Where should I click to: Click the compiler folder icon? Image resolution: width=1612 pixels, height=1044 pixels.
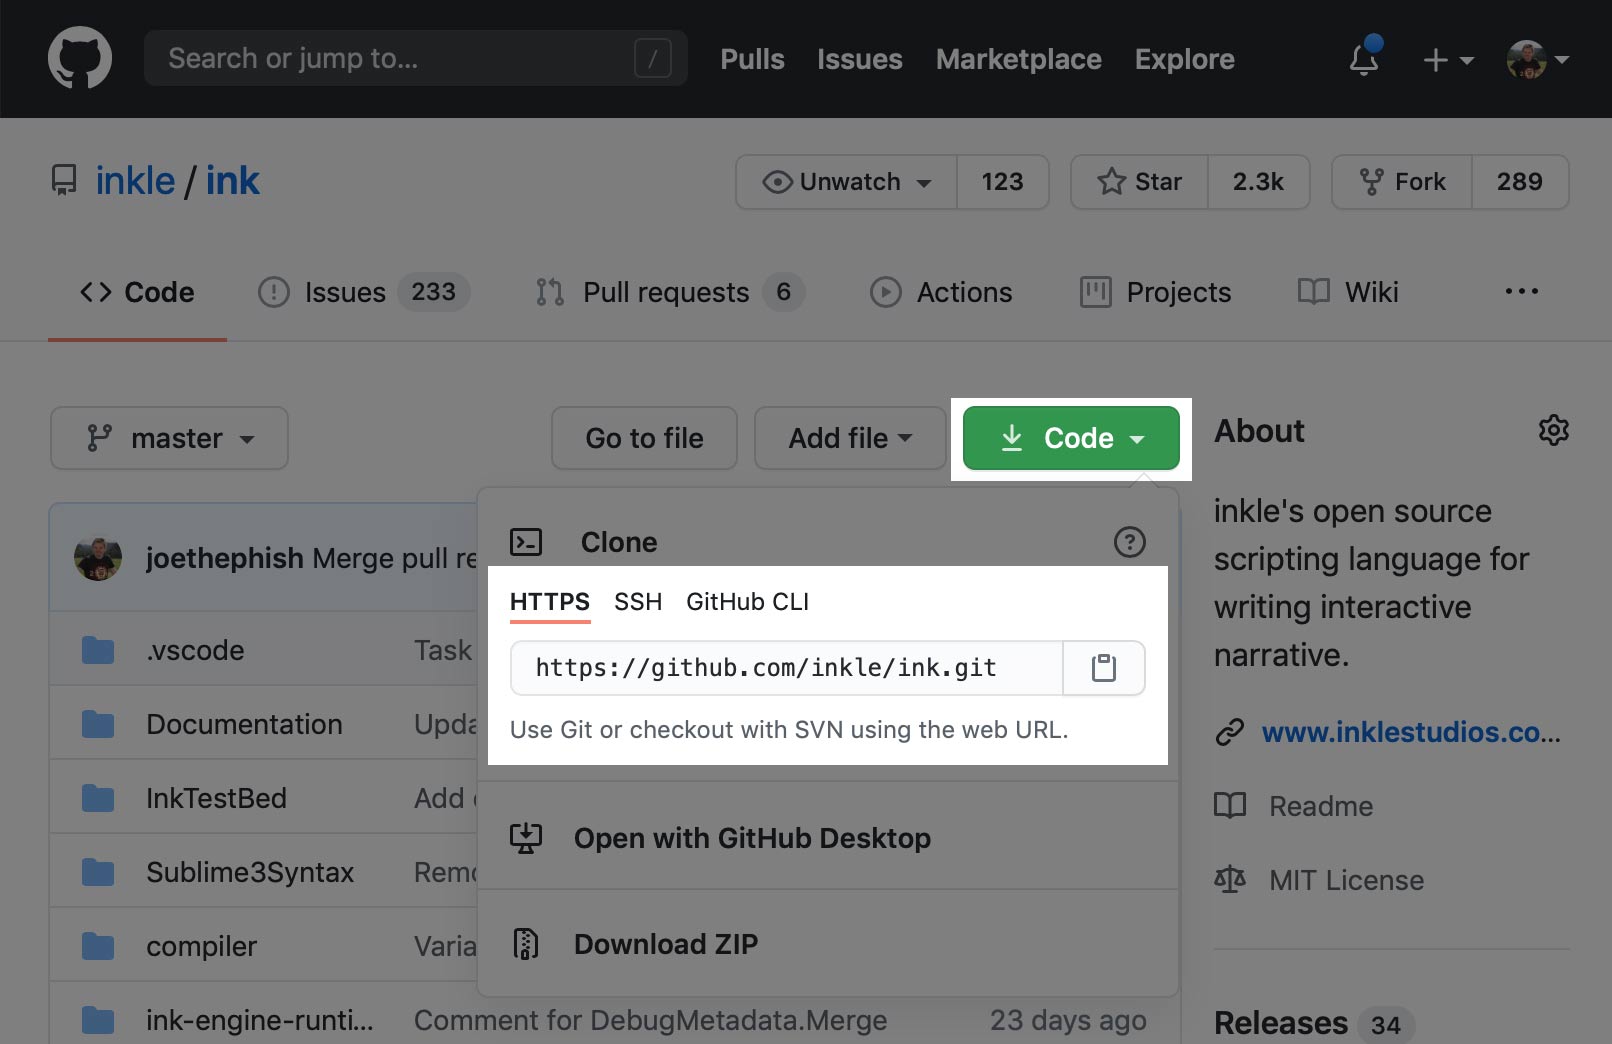98,946
